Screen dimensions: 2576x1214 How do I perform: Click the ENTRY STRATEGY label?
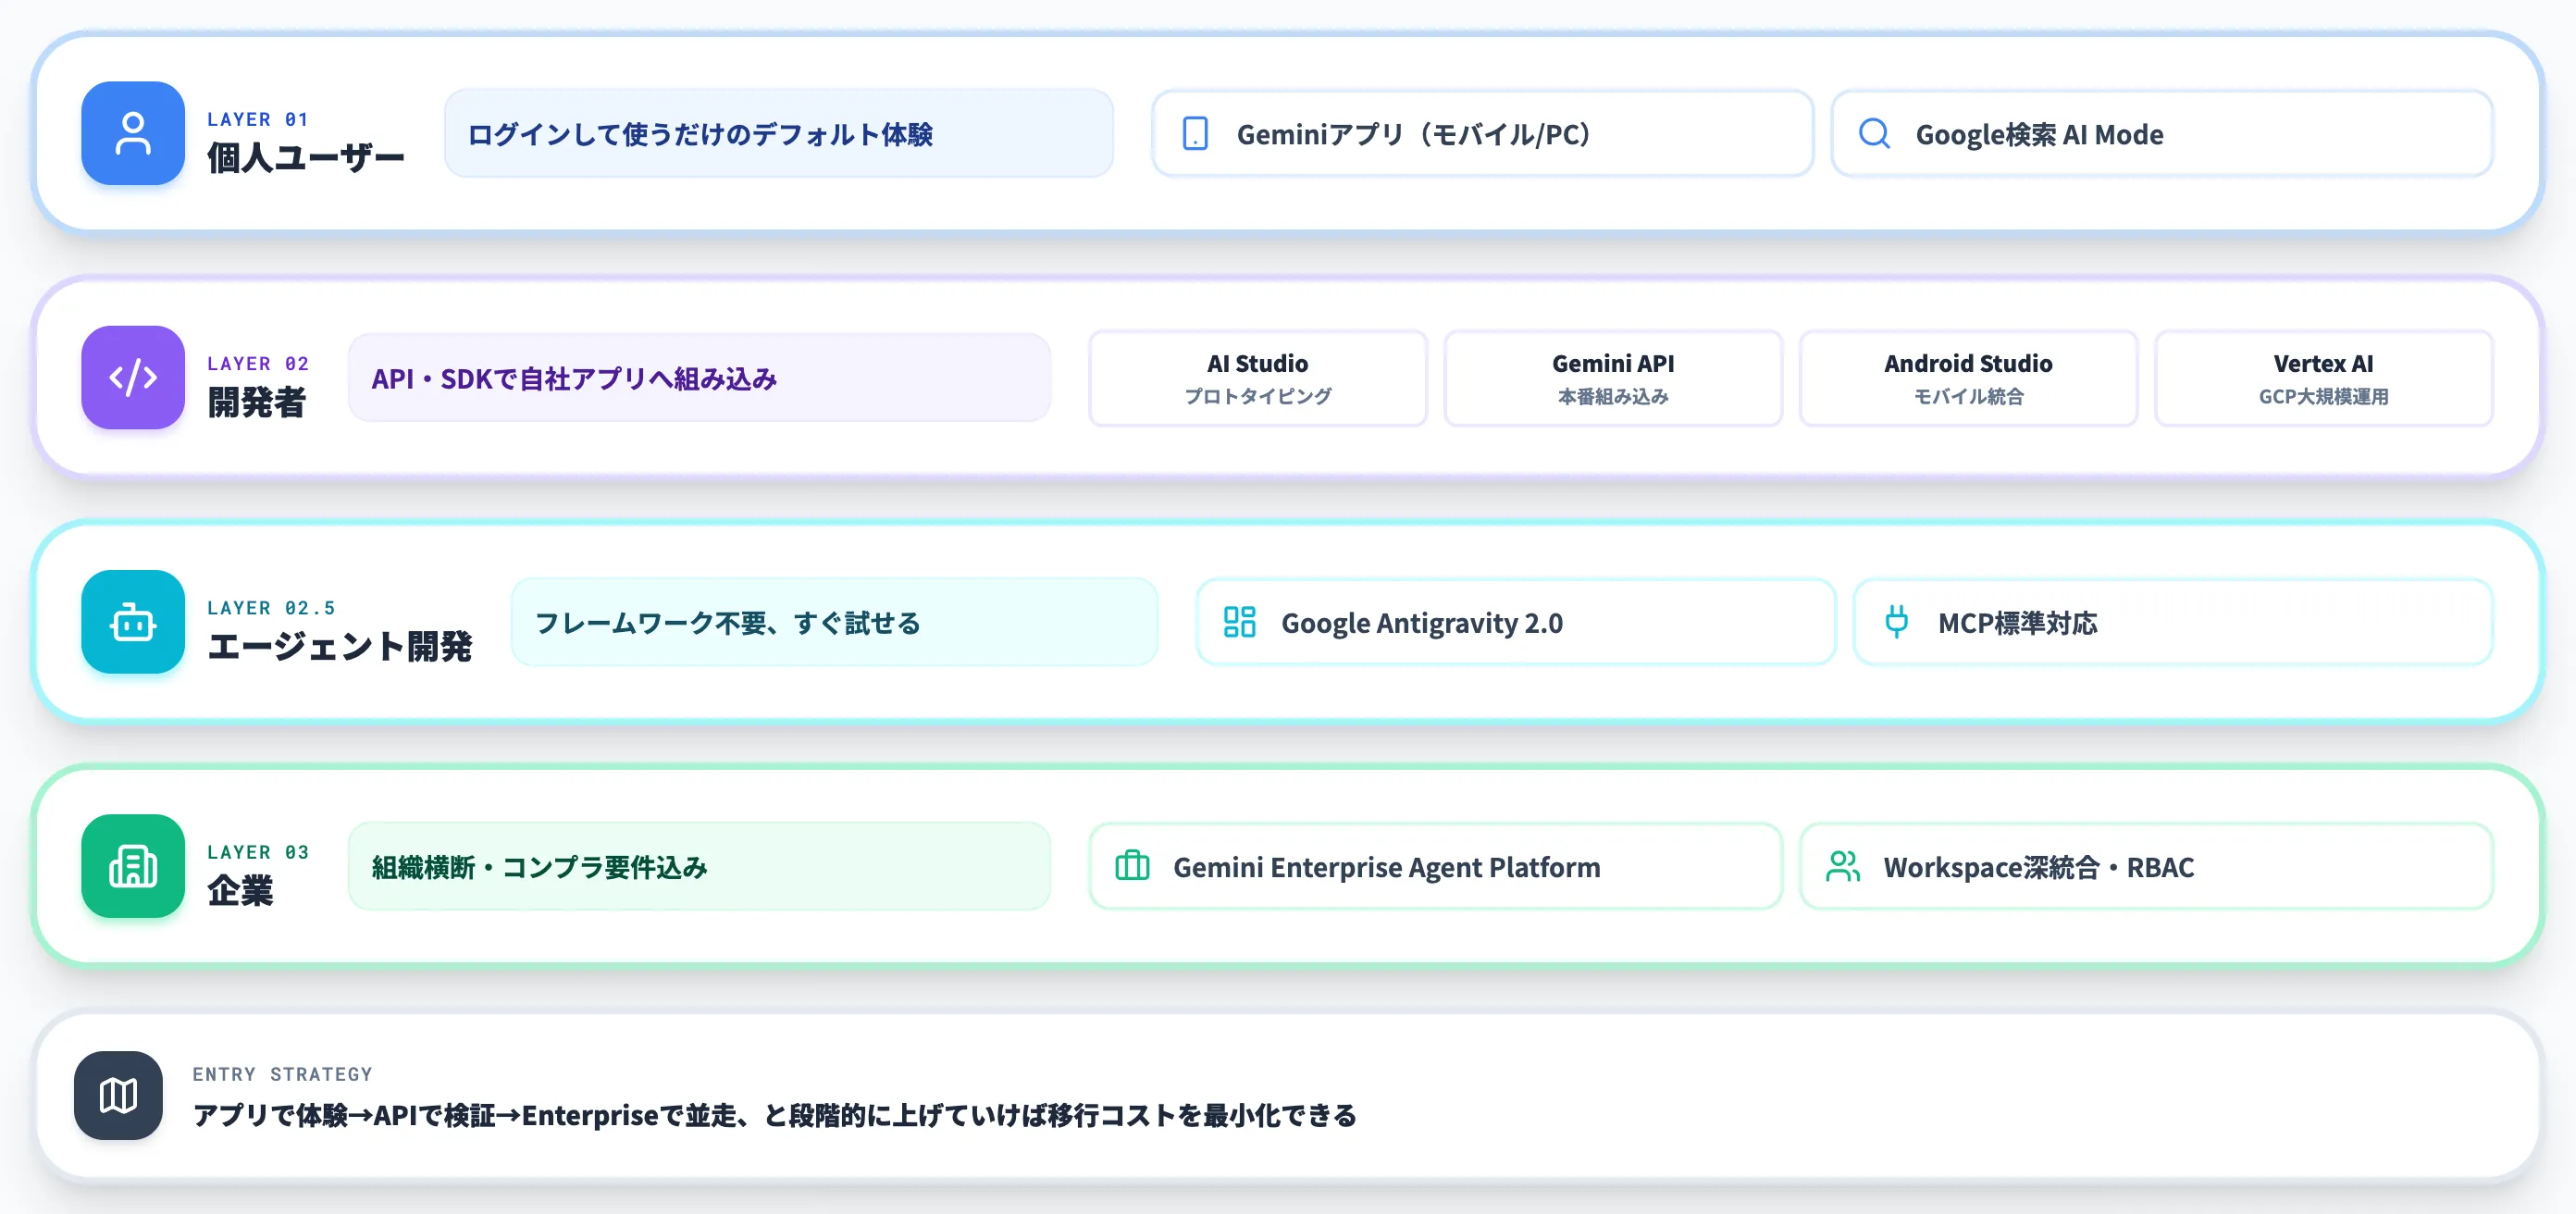[x=282, y=1074]
